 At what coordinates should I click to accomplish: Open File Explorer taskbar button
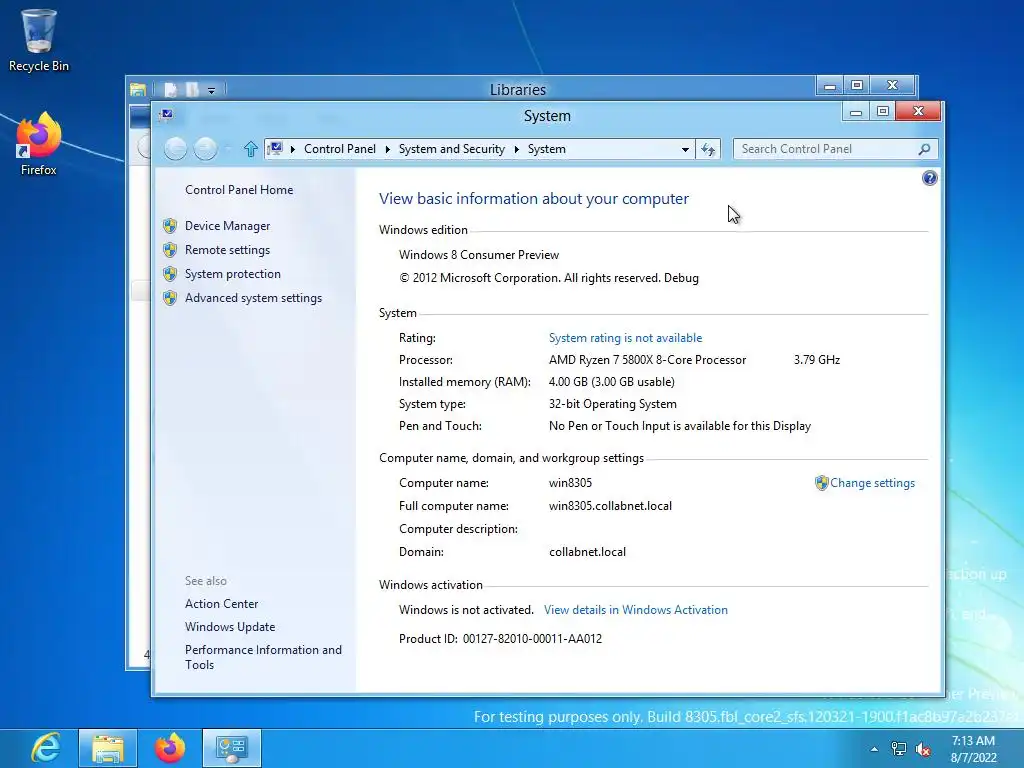click(108, 748)
